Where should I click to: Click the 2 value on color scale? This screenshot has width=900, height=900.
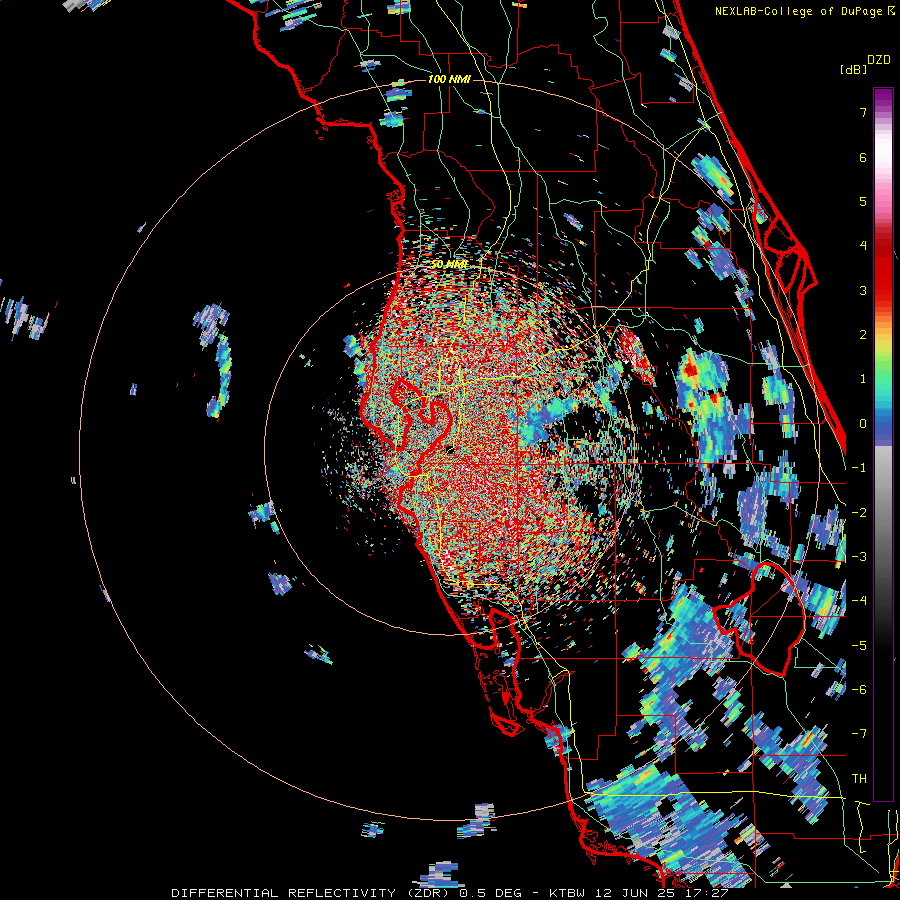[863, 335]
